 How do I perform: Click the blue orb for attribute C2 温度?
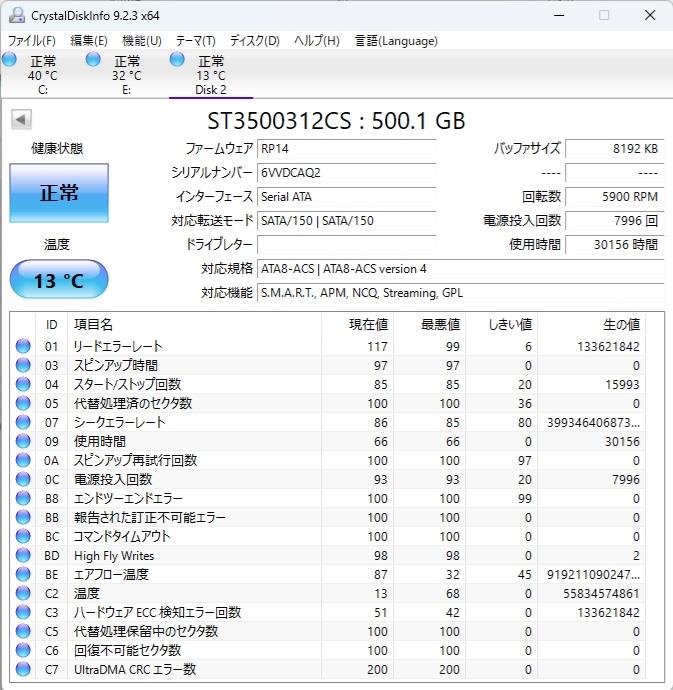pyautogui.click(x=23, y=593)
